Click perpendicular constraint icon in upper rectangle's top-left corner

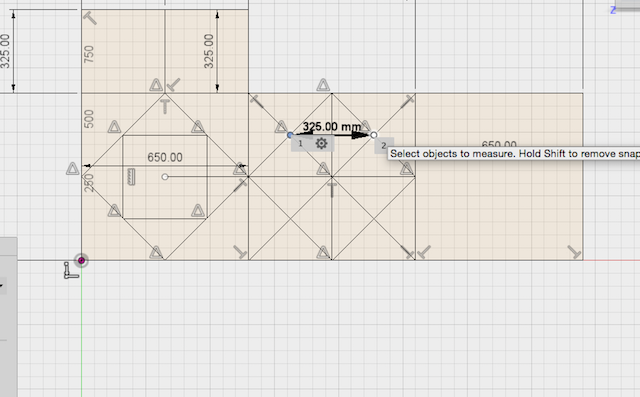(x=90, y=18)
